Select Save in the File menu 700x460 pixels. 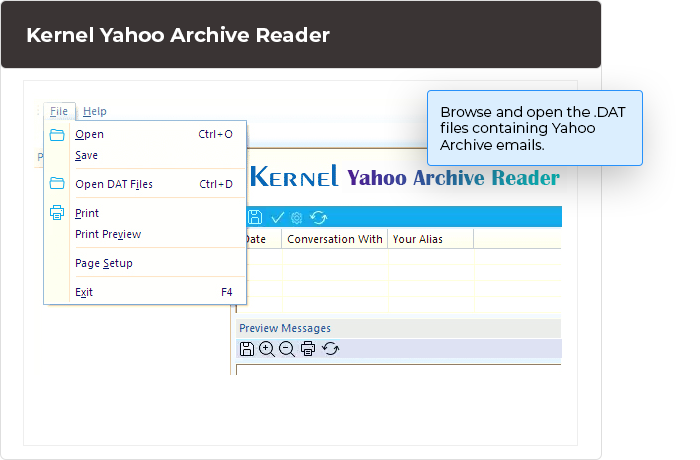(x=146, y=155)
